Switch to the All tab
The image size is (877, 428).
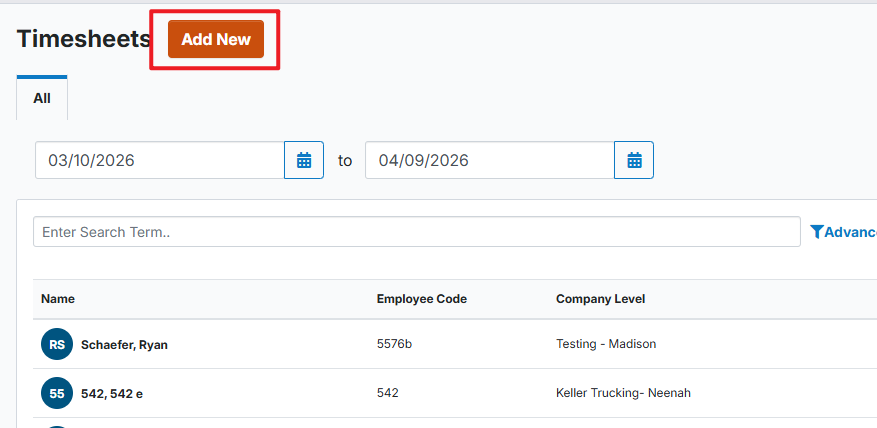point(42,98)
